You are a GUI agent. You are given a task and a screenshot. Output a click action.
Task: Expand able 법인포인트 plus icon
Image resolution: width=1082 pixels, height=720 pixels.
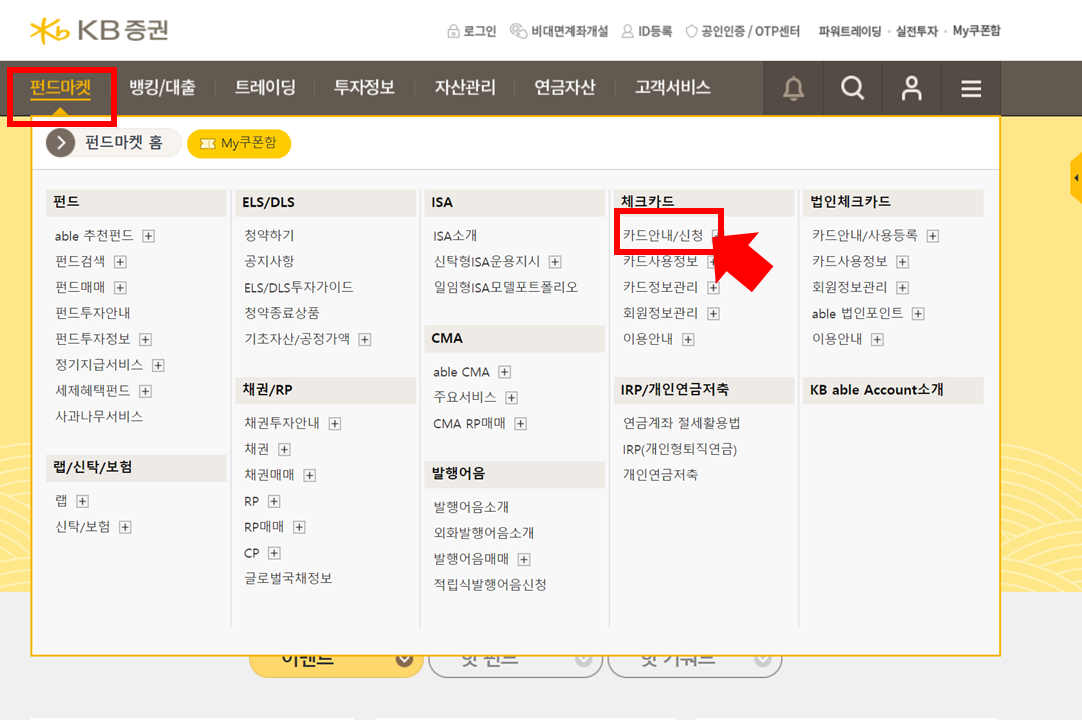point(918,313)
